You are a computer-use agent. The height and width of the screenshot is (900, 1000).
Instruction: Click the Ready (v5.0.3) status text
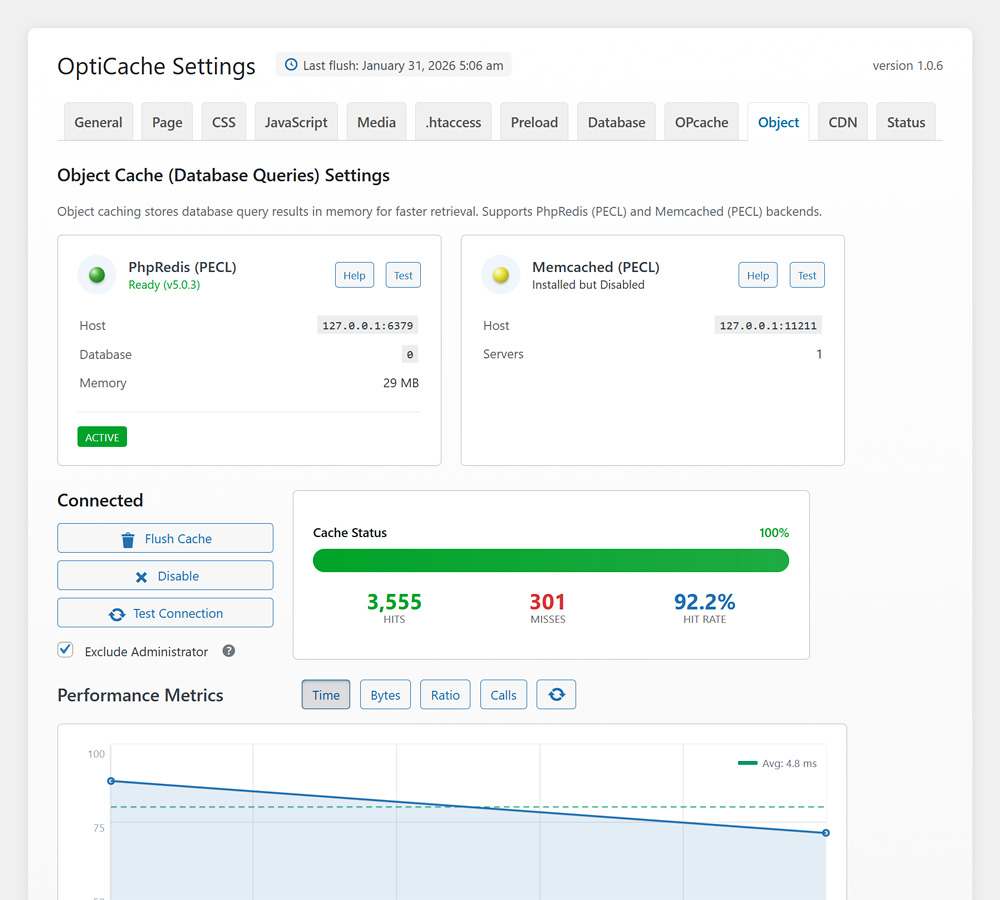pyautogui.click(x=165, y=285)
